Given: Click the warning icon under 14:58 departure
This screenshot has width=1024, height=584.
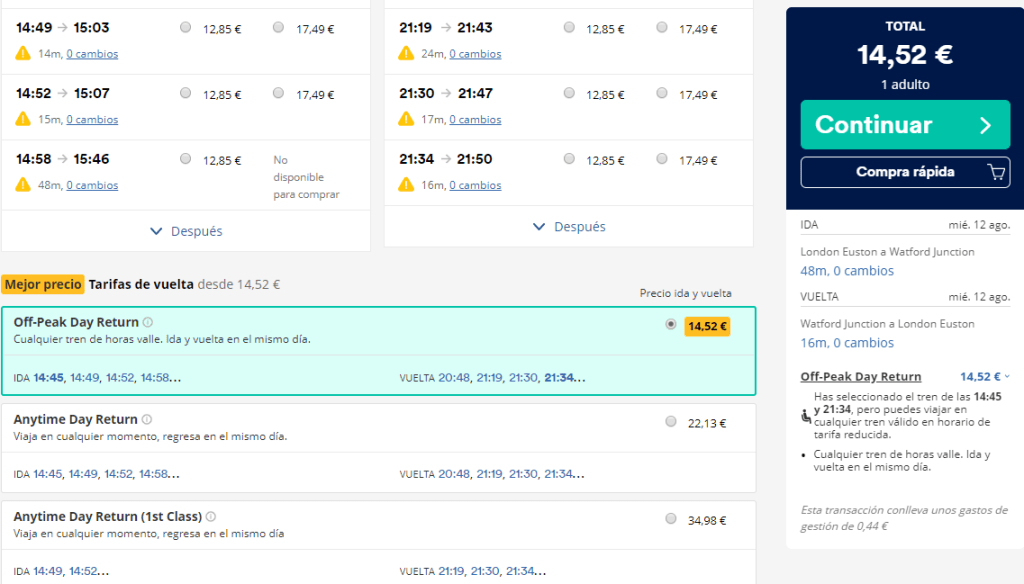Looking at the screenshot, I should [23, 185].
